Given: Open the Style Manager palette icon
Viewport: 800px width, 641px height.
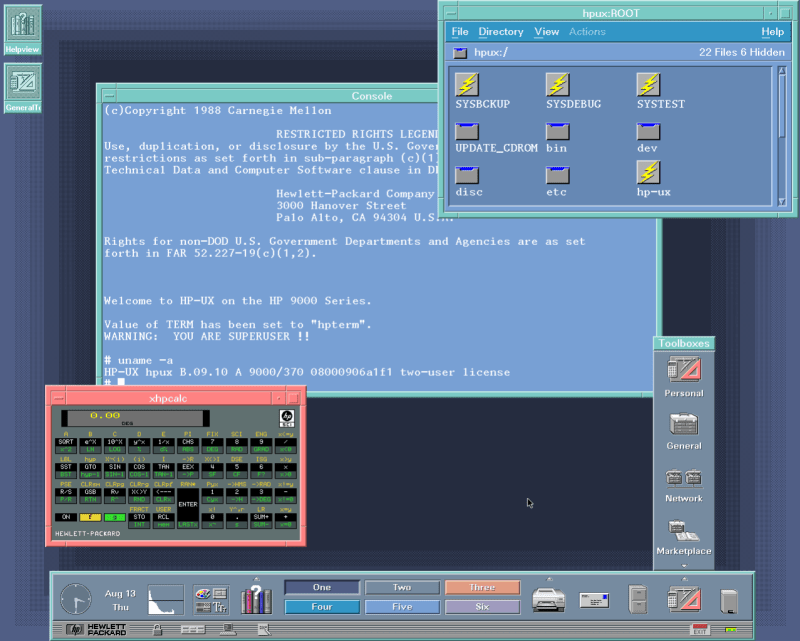Looking at the screenshot, I should pyautogui.click(x=211, y=599).
